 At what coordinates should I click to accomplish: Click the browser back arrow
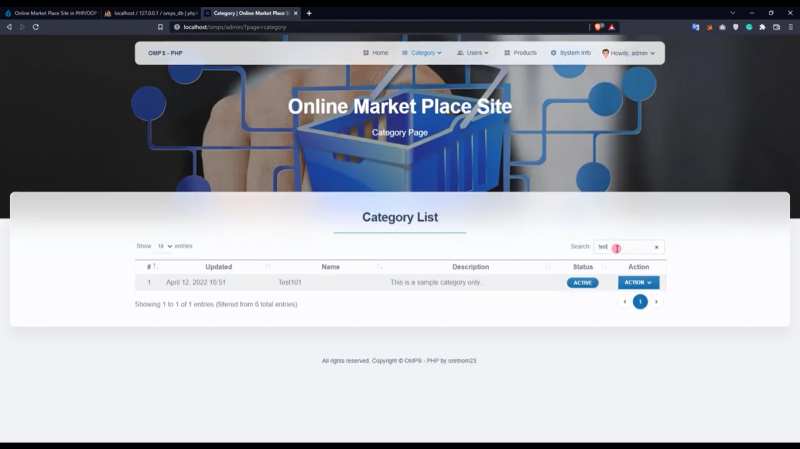[9, 27]
